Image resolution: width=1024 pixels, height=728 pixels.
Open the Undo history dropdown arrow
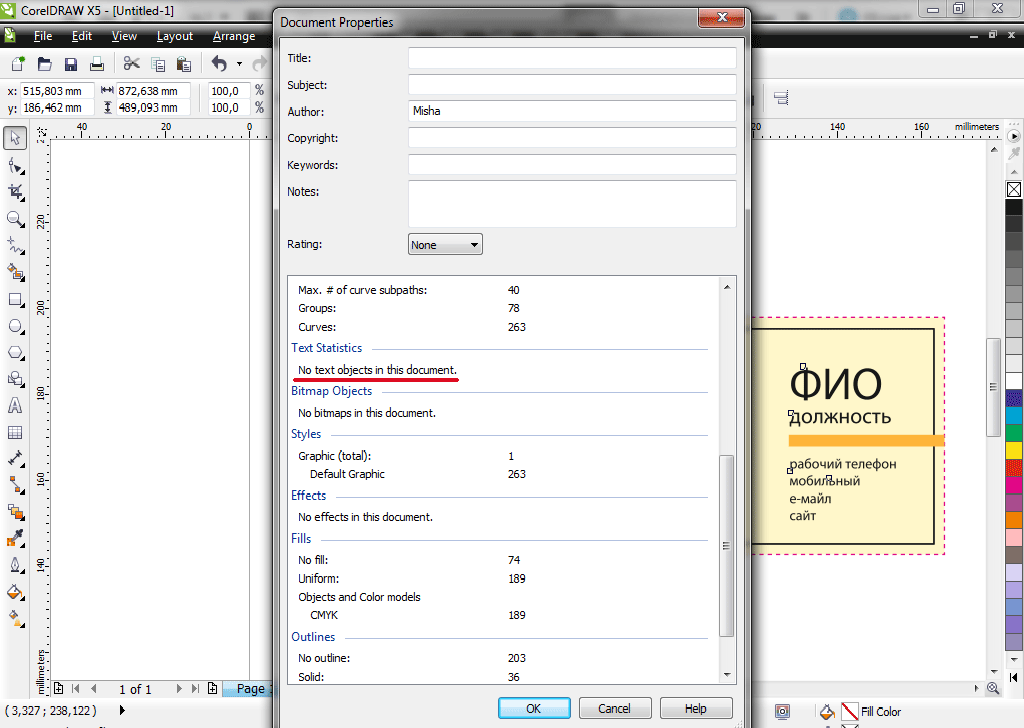(239, 64)
